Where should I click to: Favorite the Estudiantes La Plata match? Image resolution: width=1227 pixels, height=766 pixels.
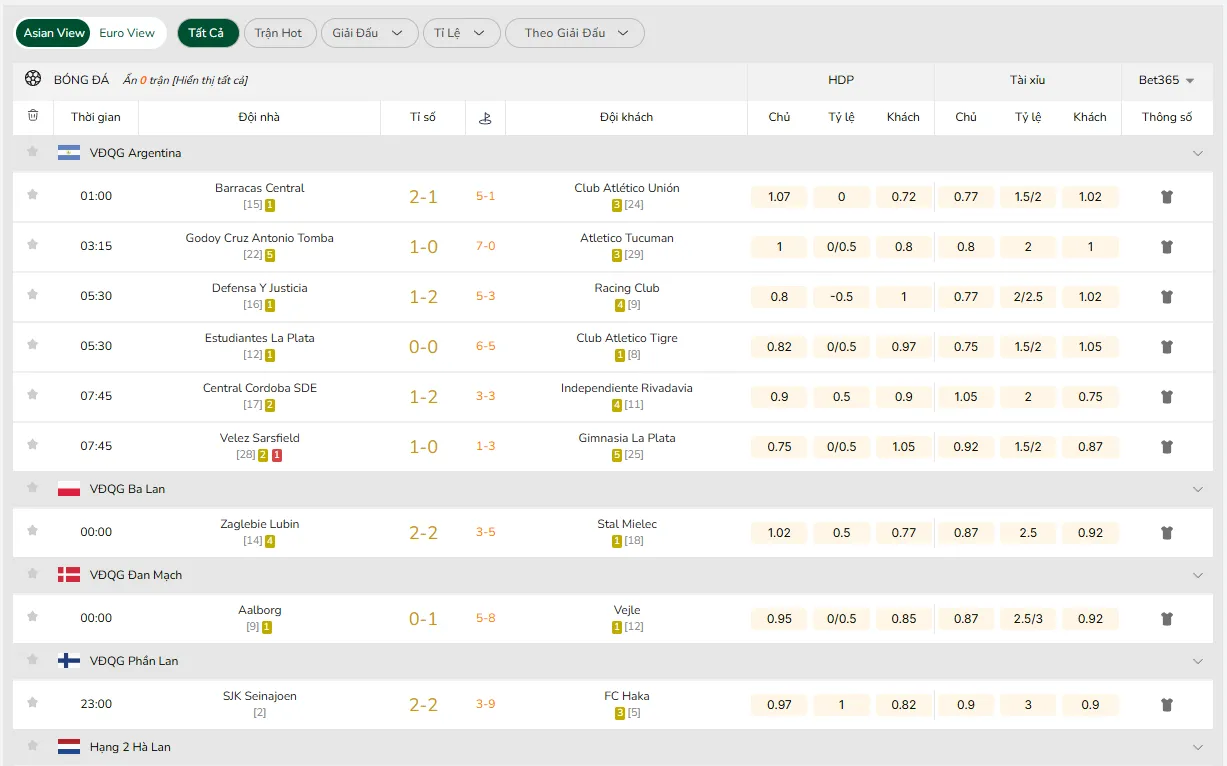click(32, 345)
